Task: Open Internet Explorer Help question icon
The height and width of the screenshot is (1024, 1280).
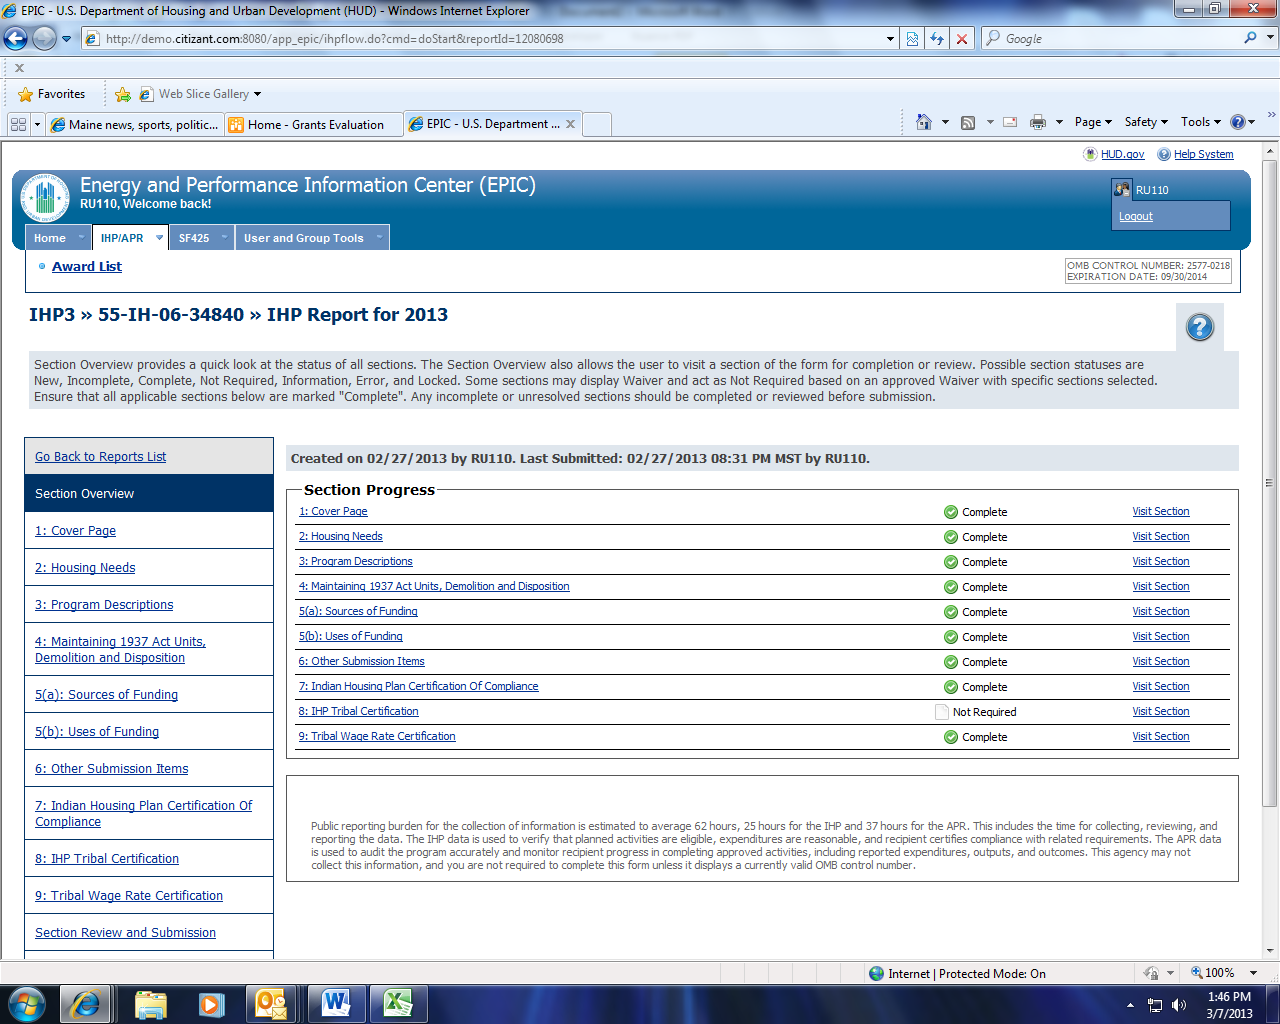Action: point(1238,122)
